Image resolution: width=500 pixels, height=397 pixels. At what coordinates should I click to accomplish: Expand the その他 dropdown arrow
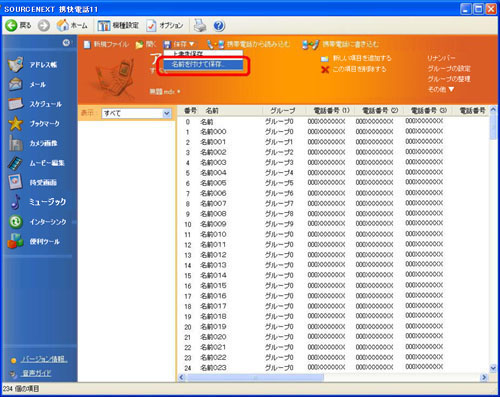tap(451, 89)
